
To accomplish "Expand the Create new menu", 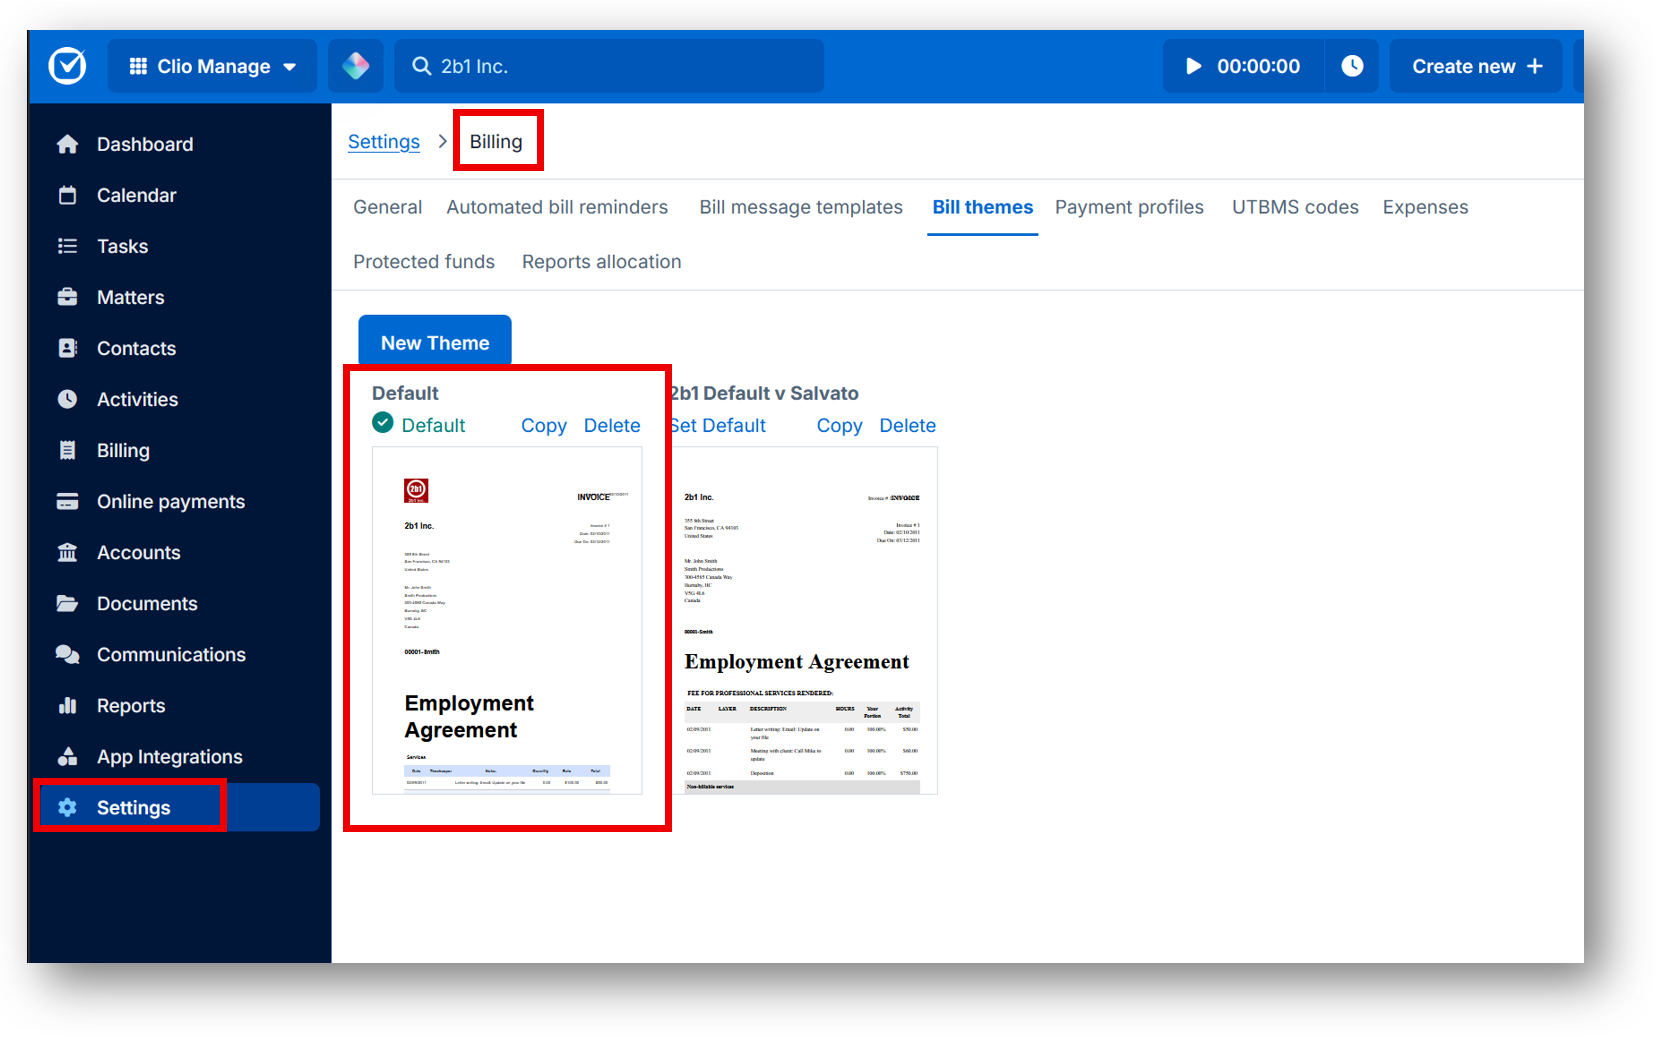I will click(x=1475, y=66).
